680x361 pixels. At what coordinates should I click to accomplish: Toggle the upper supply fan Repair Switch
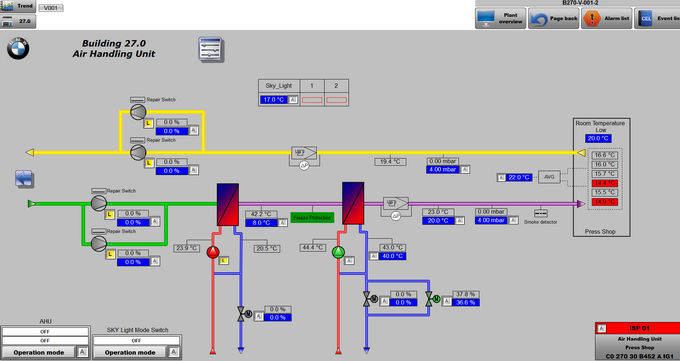[98, 191]
